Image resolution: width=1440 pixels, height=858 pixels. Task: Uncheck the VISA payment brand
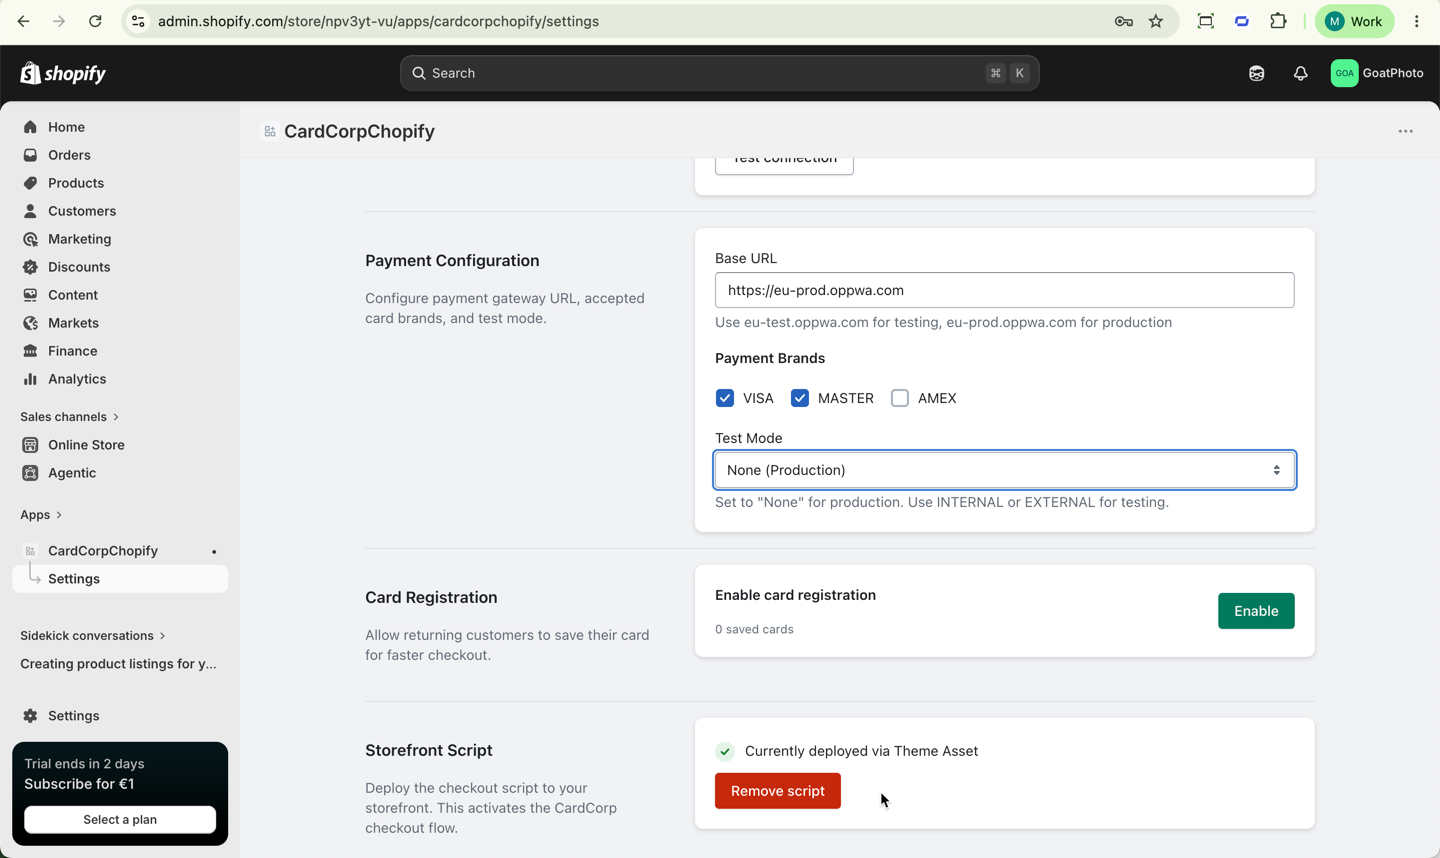(x=725, y=398)
